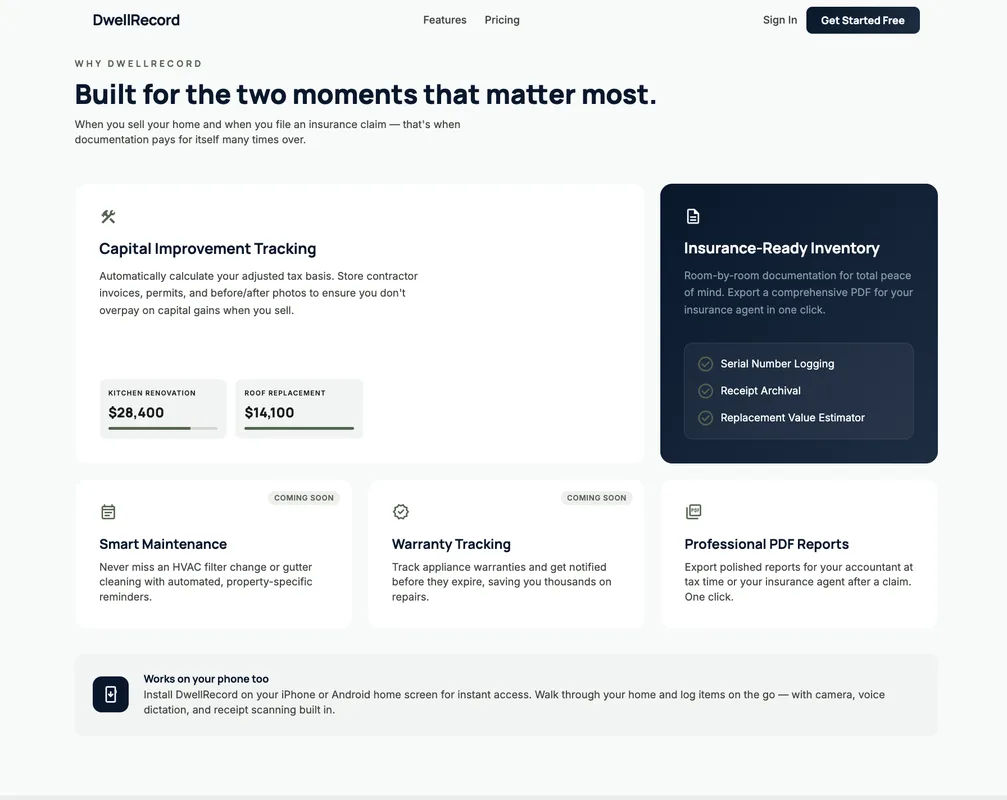Click the verified badge icon above Warranty Tracking
Screen dimensions: 1007x800
click(x=401, y=512)
